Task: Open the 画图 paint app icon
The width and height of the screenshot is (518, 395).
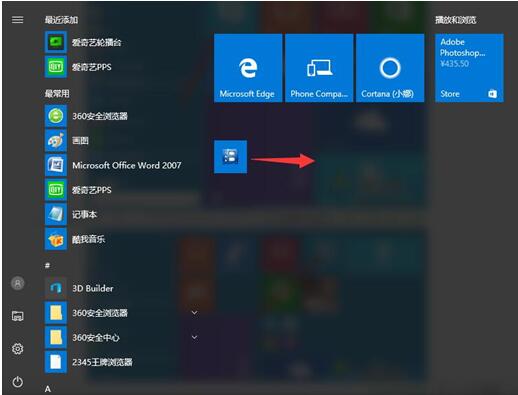Action: click(x=56, y=140)
